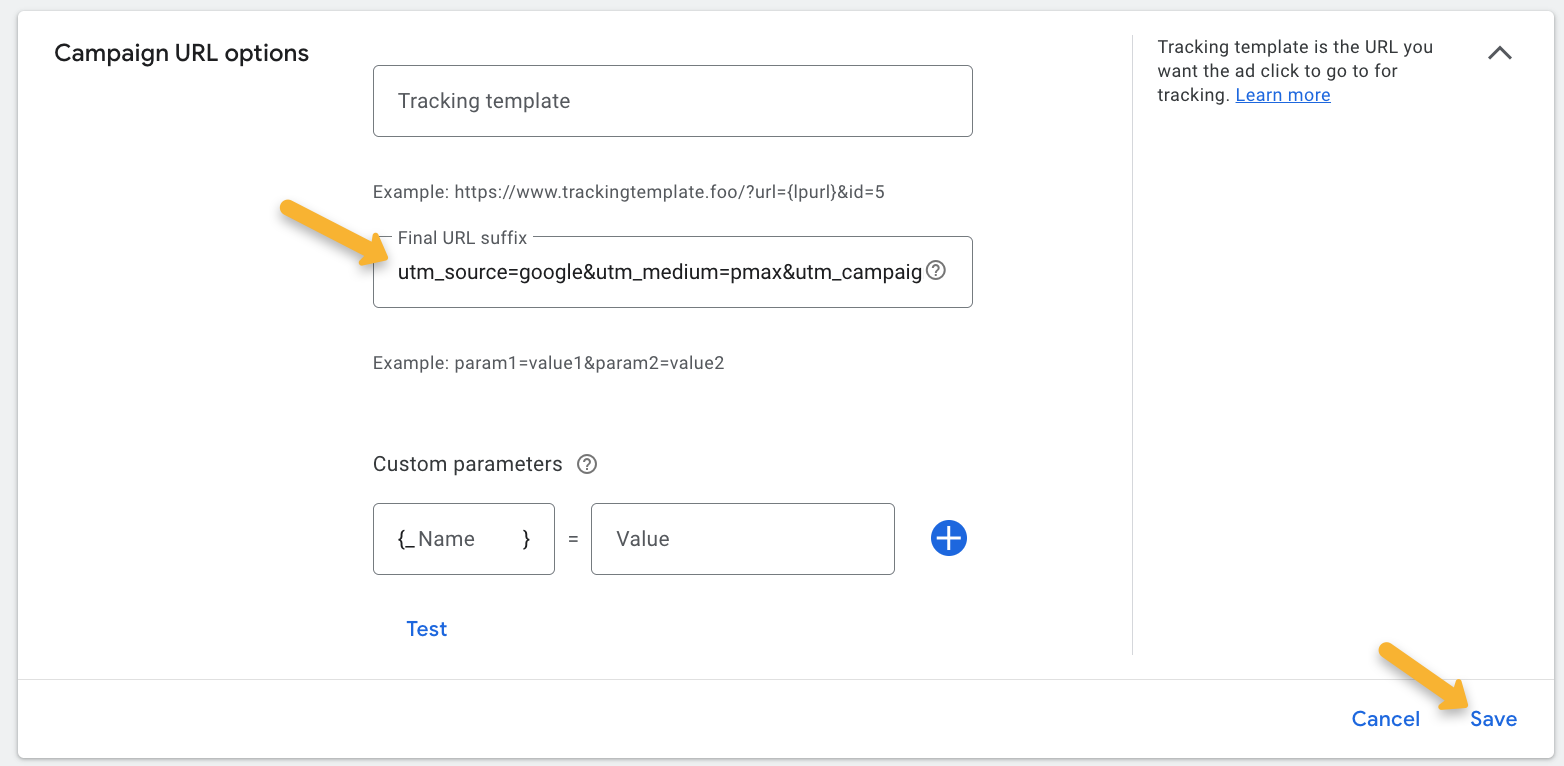Click the help icon in Final URL suffix field
This screenshot has height=766, width=1564.
tap(936, 270)
